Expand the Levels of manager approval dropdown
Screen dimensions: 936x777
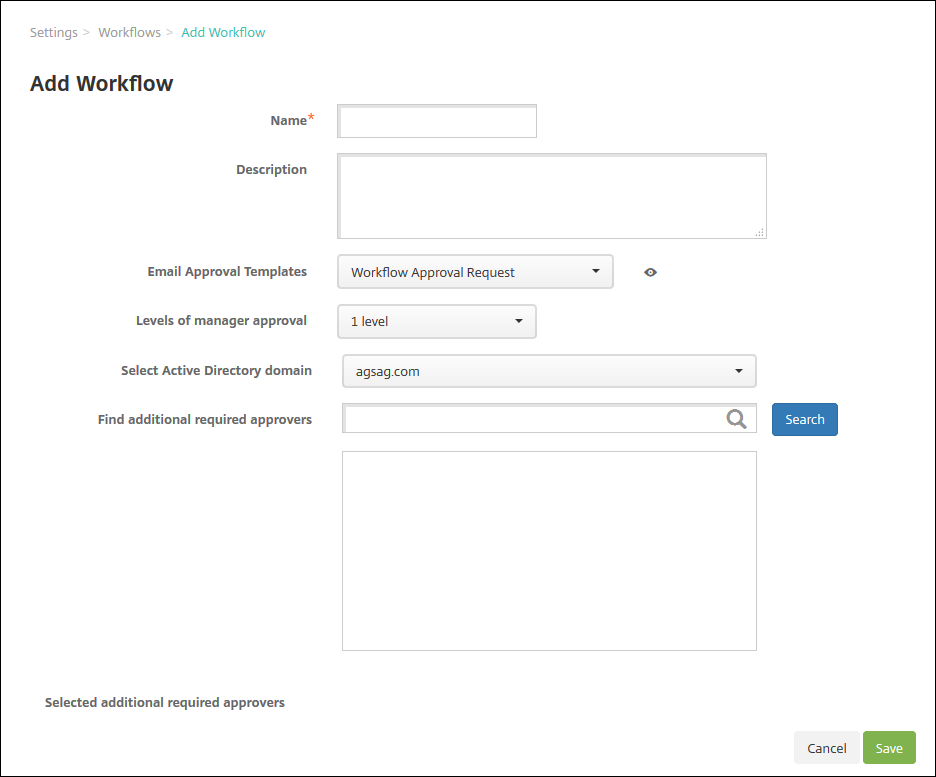[437, 322]
